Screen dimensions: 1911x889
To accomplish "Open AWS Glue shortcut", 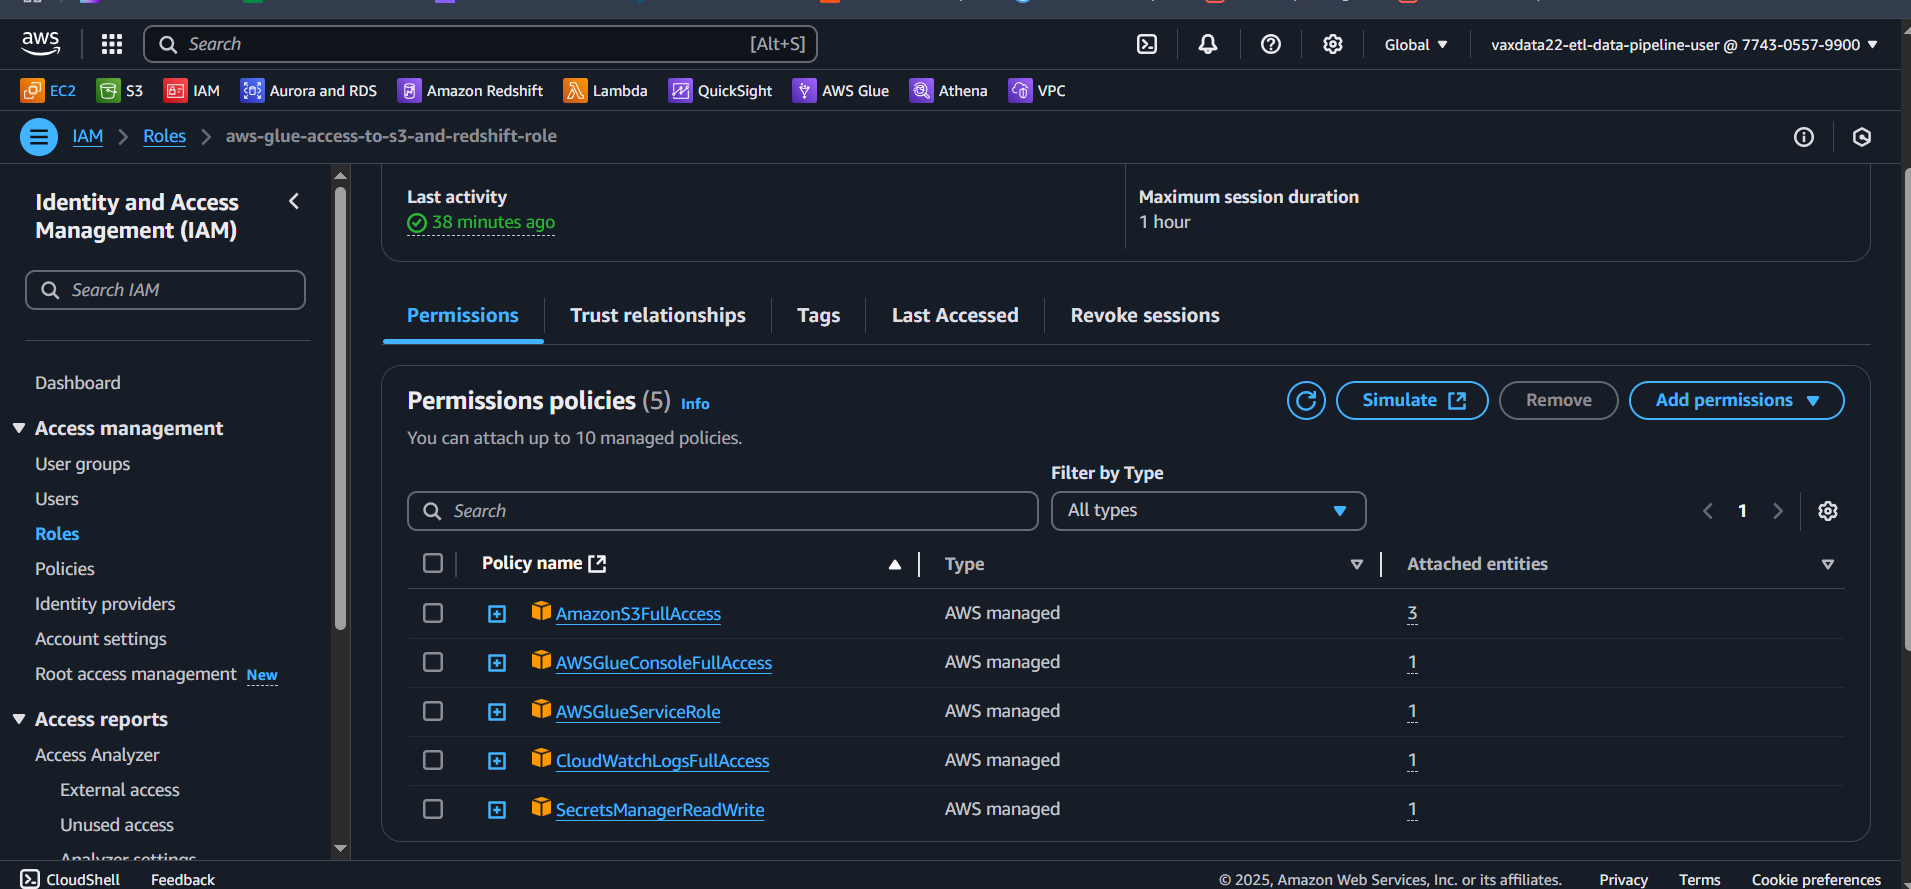I will coord(841,91).
